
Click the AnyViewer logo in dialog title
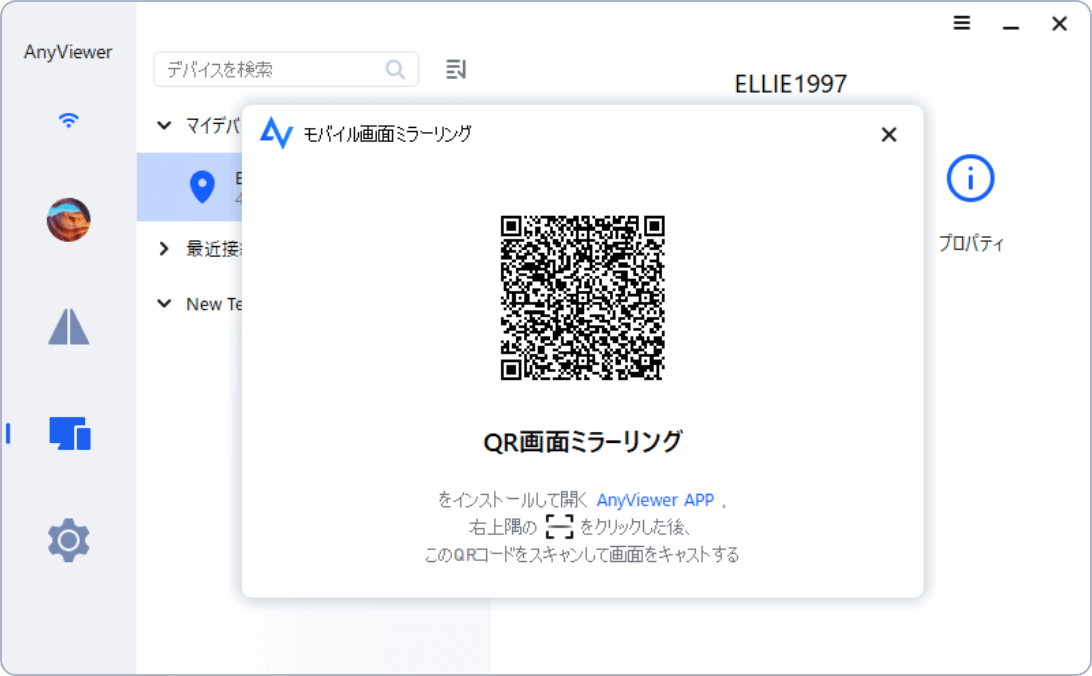(x=276, y=133)
